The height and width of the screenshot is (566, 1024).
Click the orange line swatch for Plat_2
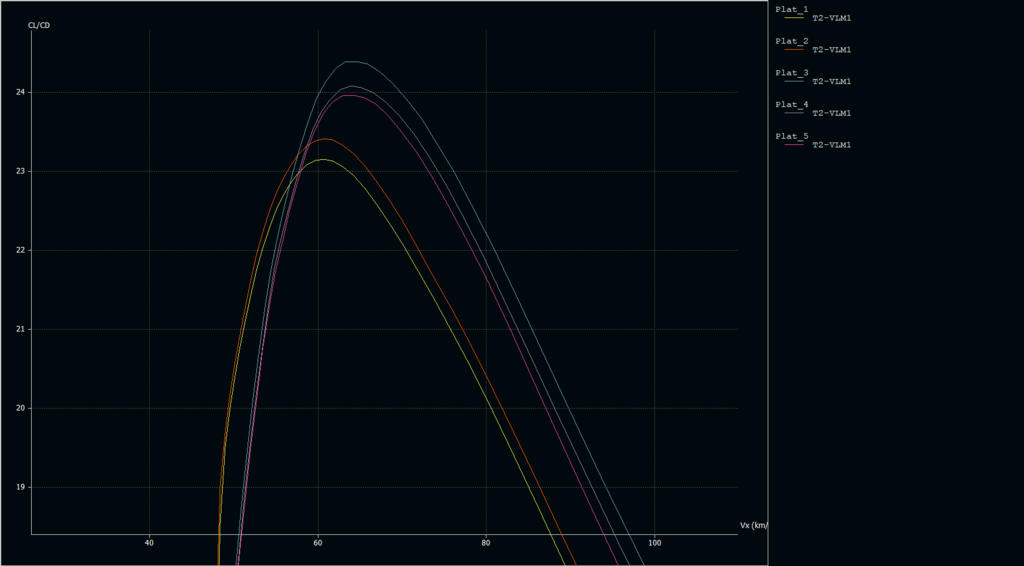pos(794,49)
